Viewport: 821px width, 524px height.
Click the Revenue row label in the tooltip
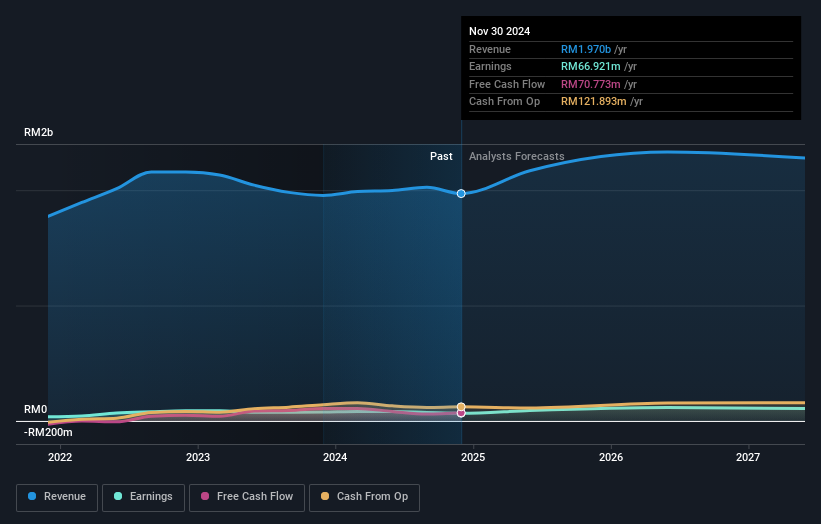tap(490, 49)
